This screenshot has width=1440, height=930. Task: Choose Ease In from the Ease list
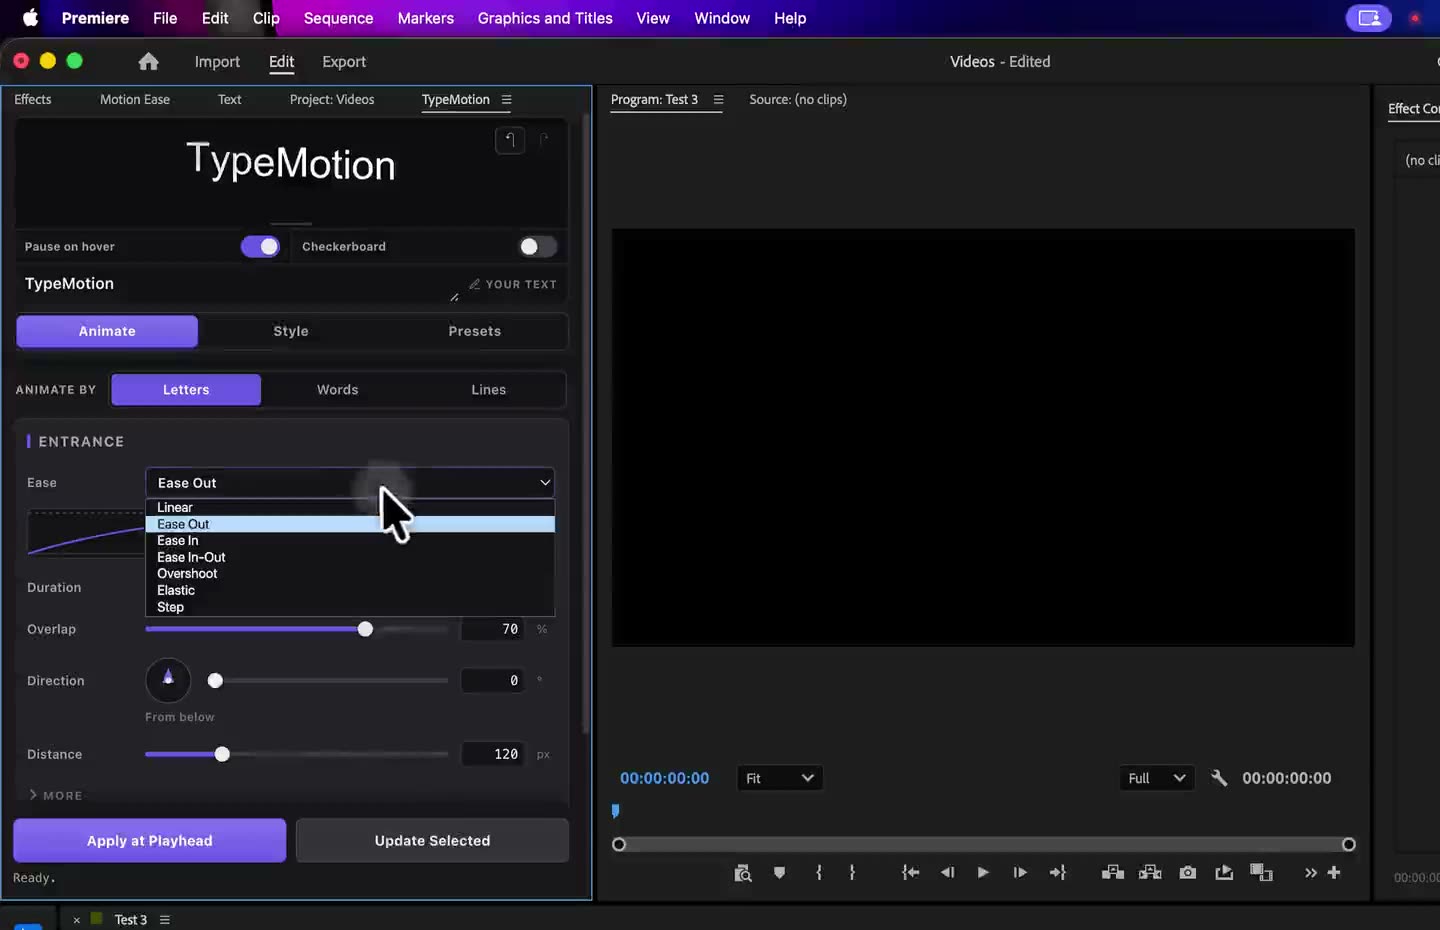coord(350,541)
